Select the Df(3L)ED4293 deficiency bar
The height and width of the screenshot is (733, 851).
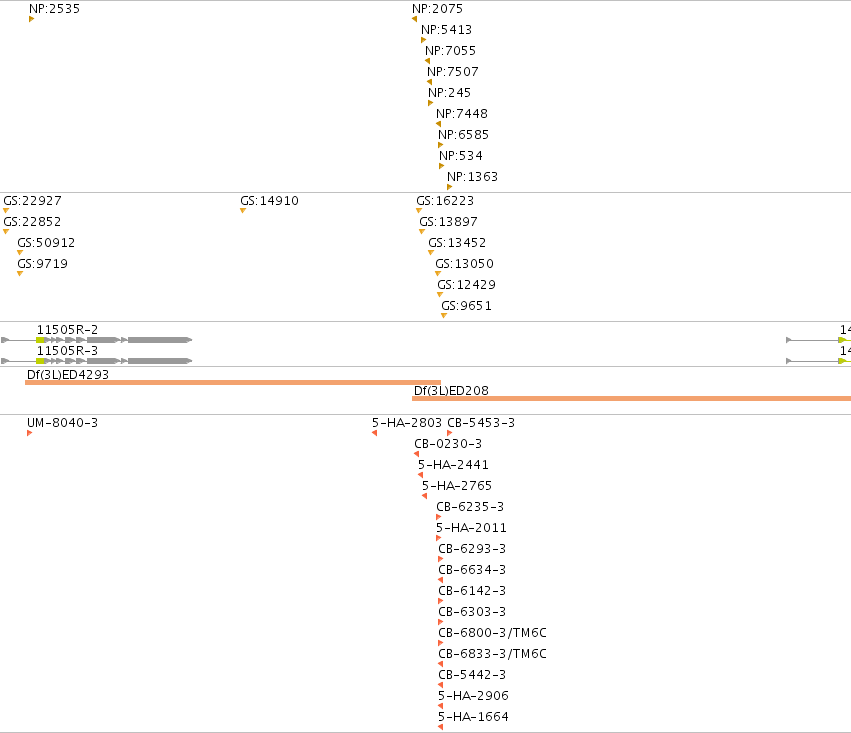pos(233,383)
